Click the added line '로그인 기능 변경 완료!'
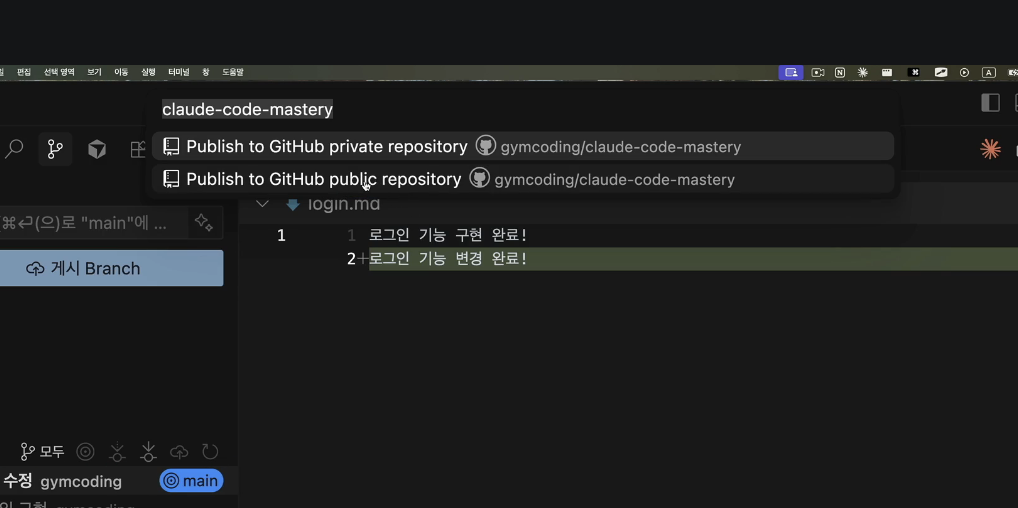 point(447,259)
